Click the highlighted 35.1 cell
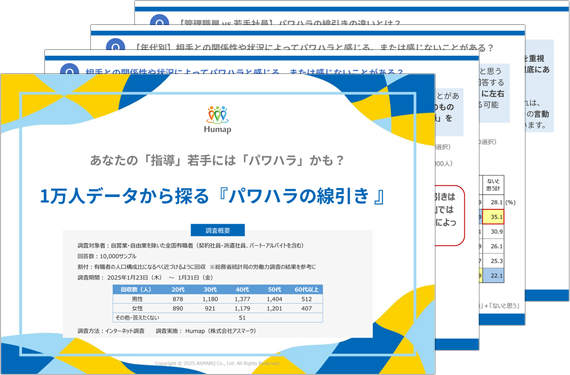The width and height of the screenshot is (570, 375). tap(493, 217)
